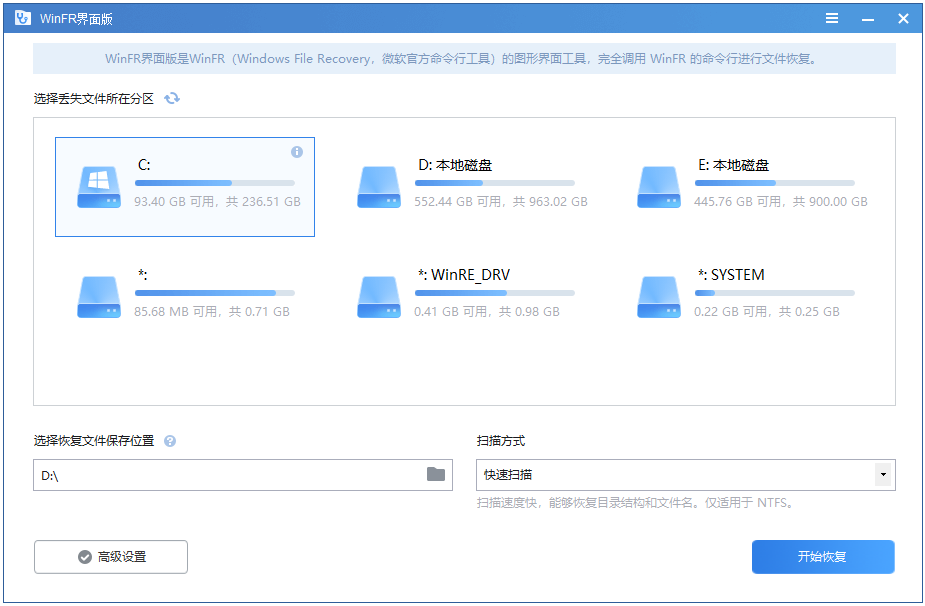Pick the WinRE_DRV partition drive icon
This screenshot has width=925, height=606.
pos(379,297)
